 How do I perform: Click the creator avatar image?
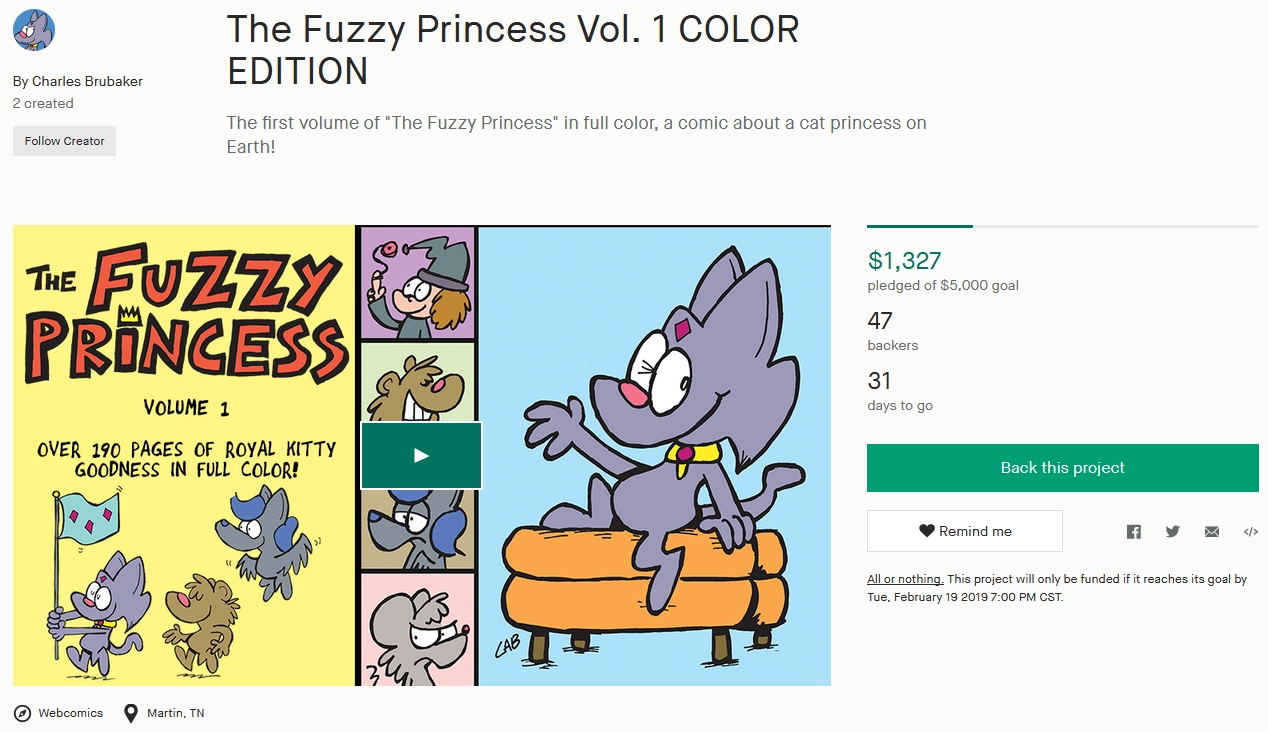(x=34, y=30)
